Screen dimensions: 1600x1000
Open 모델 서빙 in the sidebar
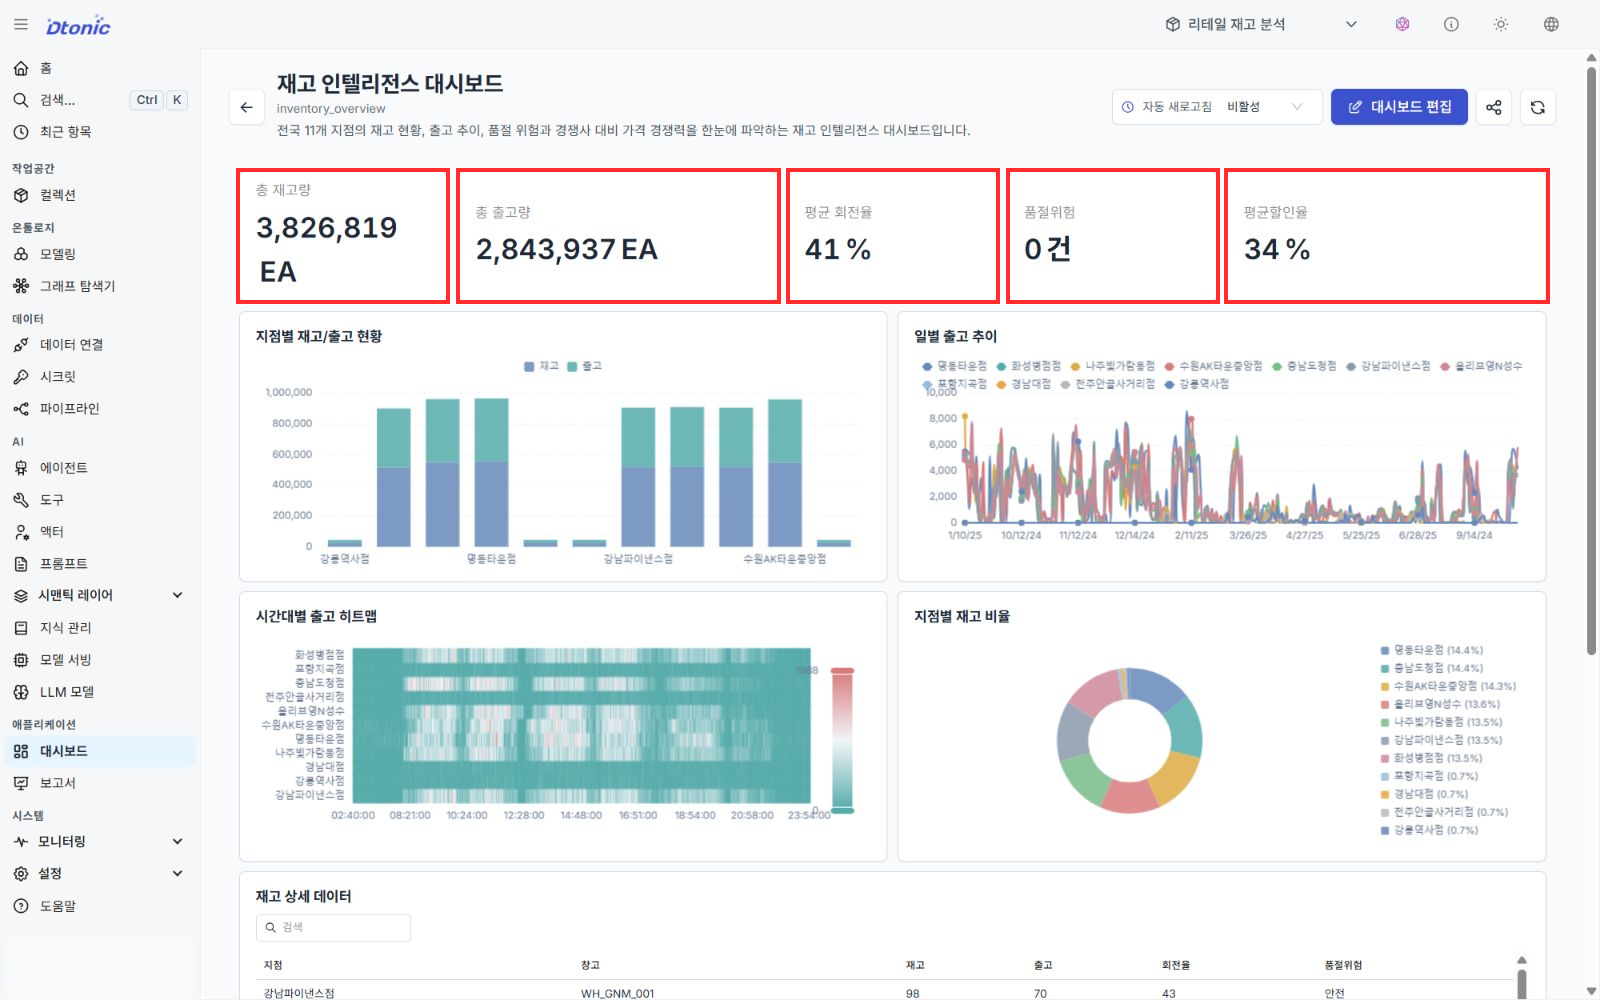(x=98, y=660)
